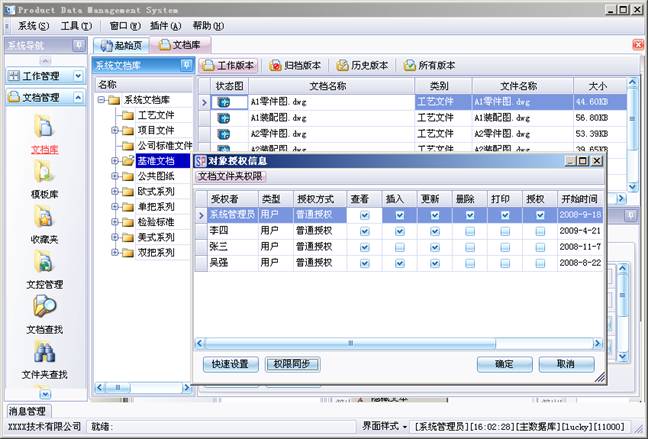Open the 文档查找 magnifier icon
Image resolution: width=648 pixels, height=439 pixels.
(x=44, y=306)
